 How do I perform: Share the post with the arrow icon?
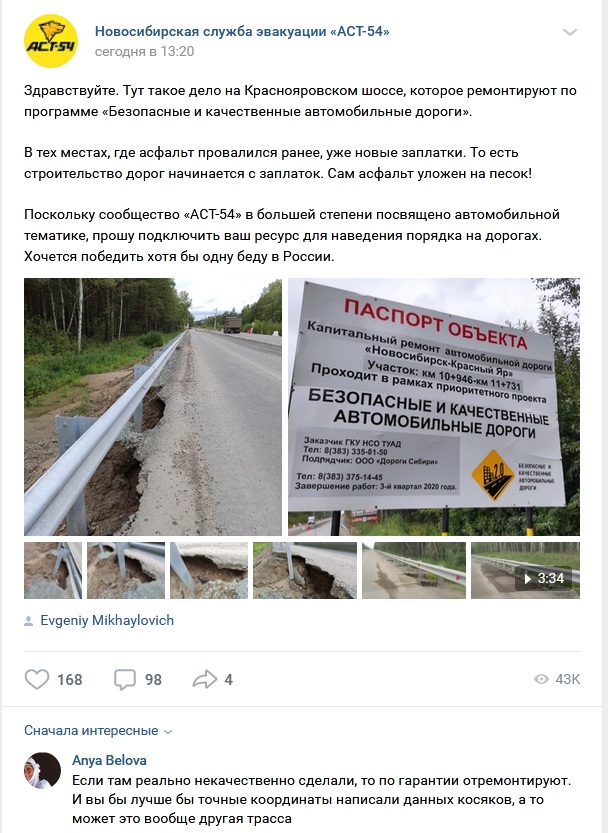[x=205, y=679]
